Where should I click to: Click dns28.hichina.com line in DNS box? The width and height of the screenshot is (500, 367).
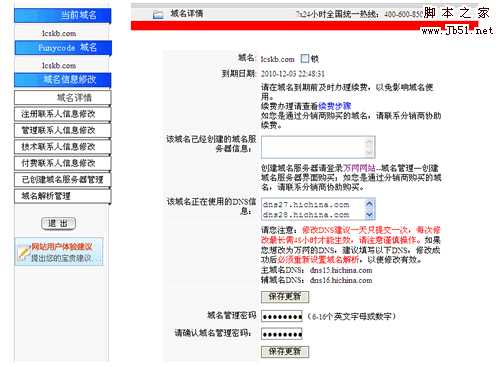pyautogui.click(x=306, y=215)
